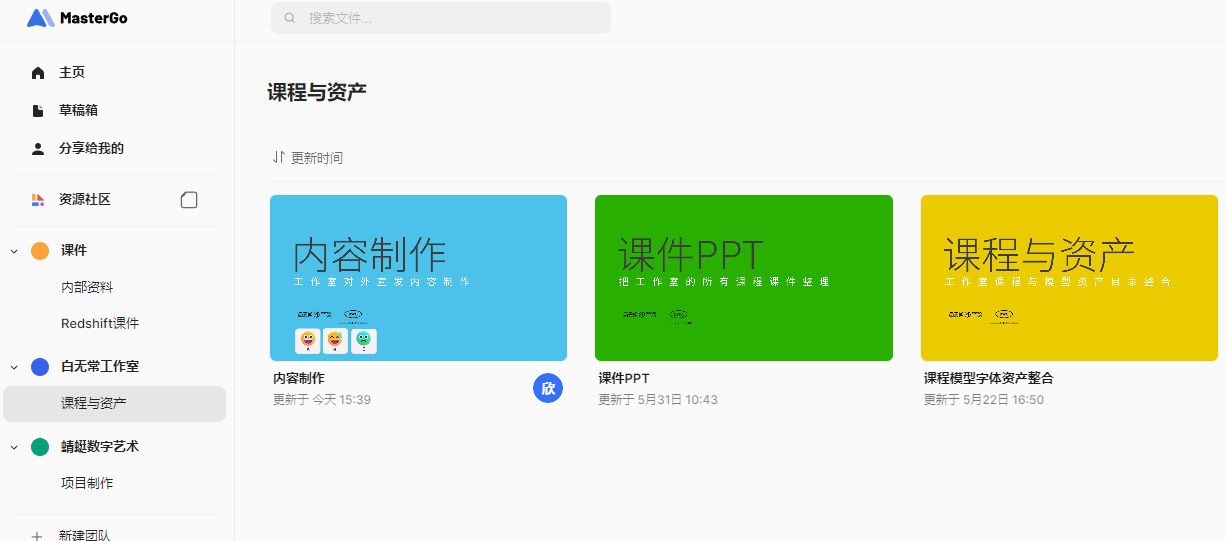
Task: Click the 课程模型字体资产整合 file name
Action: pyautogui.click(x=988, y=379)
